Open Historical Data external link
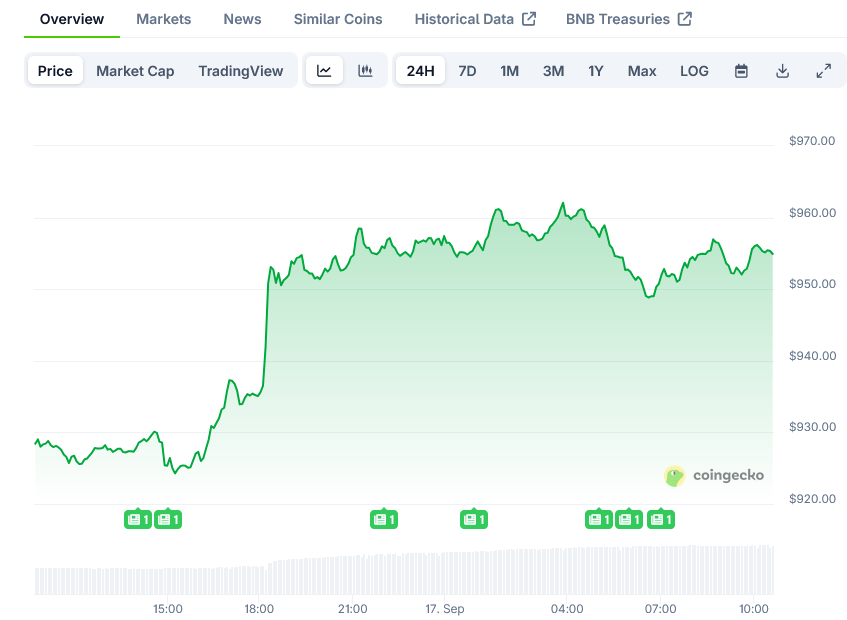The height and width of the screenshot is (620, 847). tap(475, 19)
